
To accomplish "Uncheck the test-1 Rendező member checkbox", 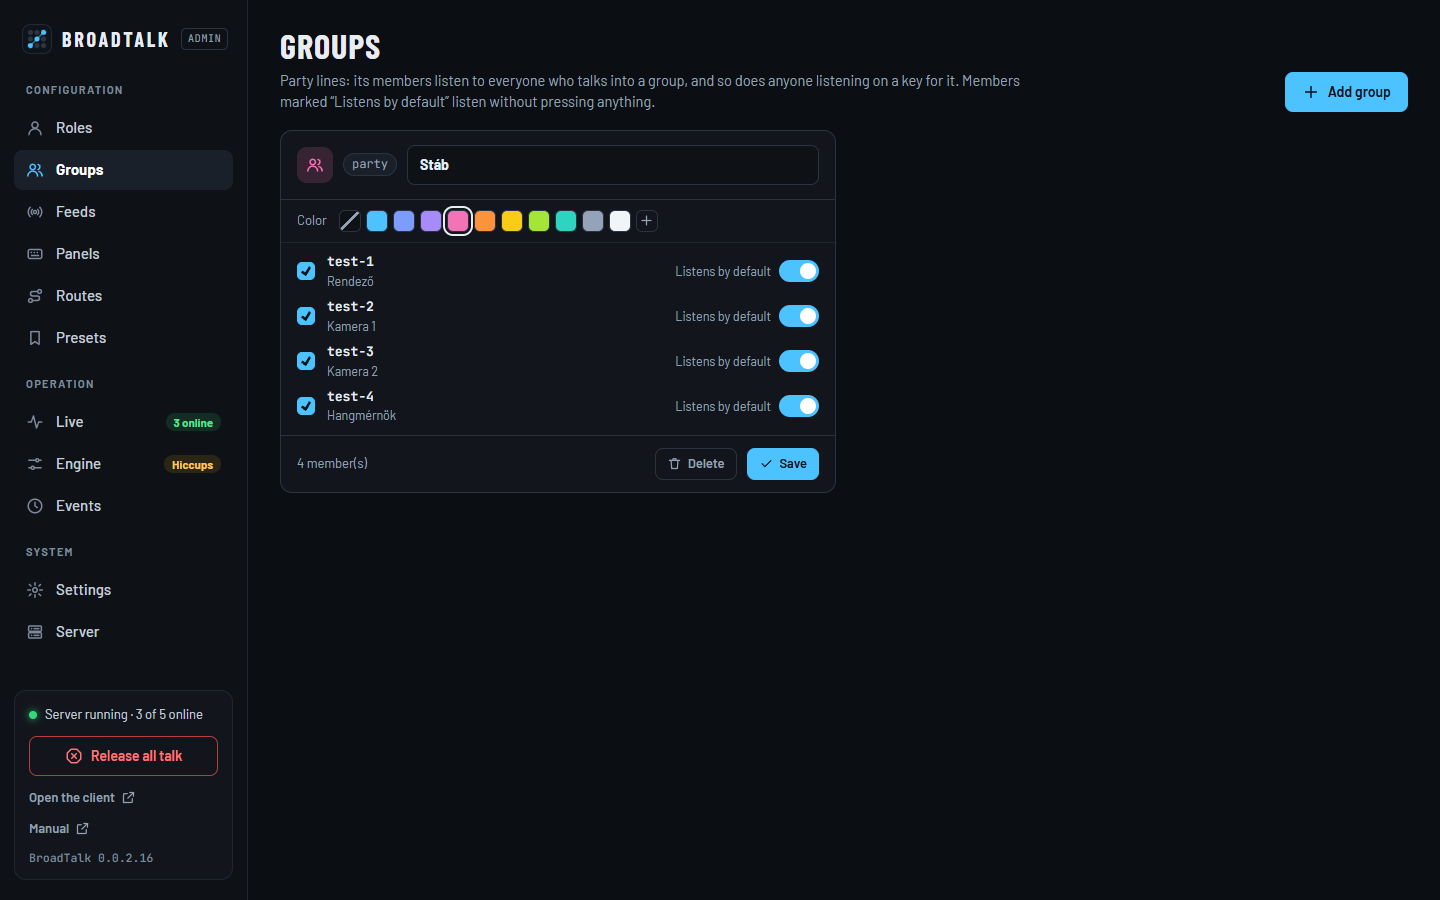I will (306, 271).
